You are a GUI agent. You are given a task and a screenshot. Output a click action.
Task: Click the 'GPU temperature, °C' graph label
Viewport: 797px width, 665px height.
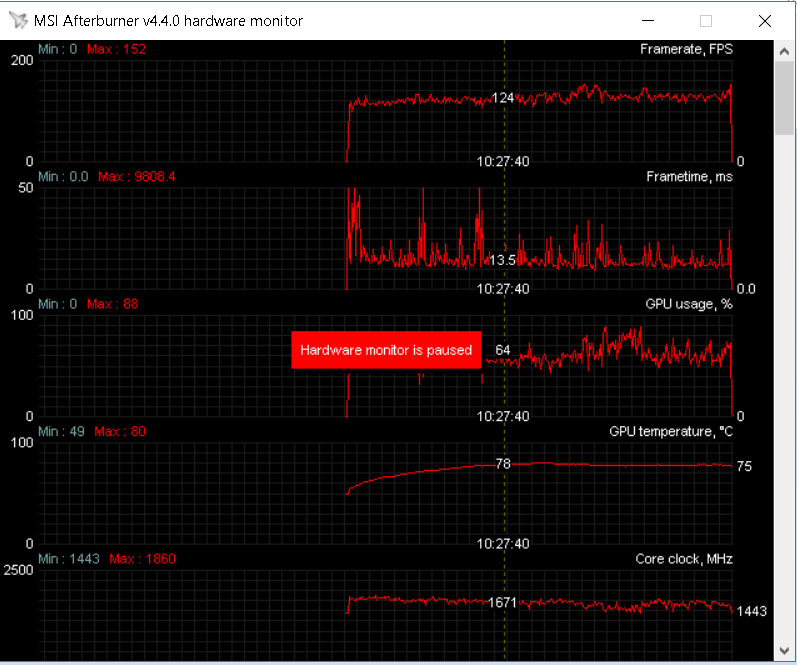671,432
